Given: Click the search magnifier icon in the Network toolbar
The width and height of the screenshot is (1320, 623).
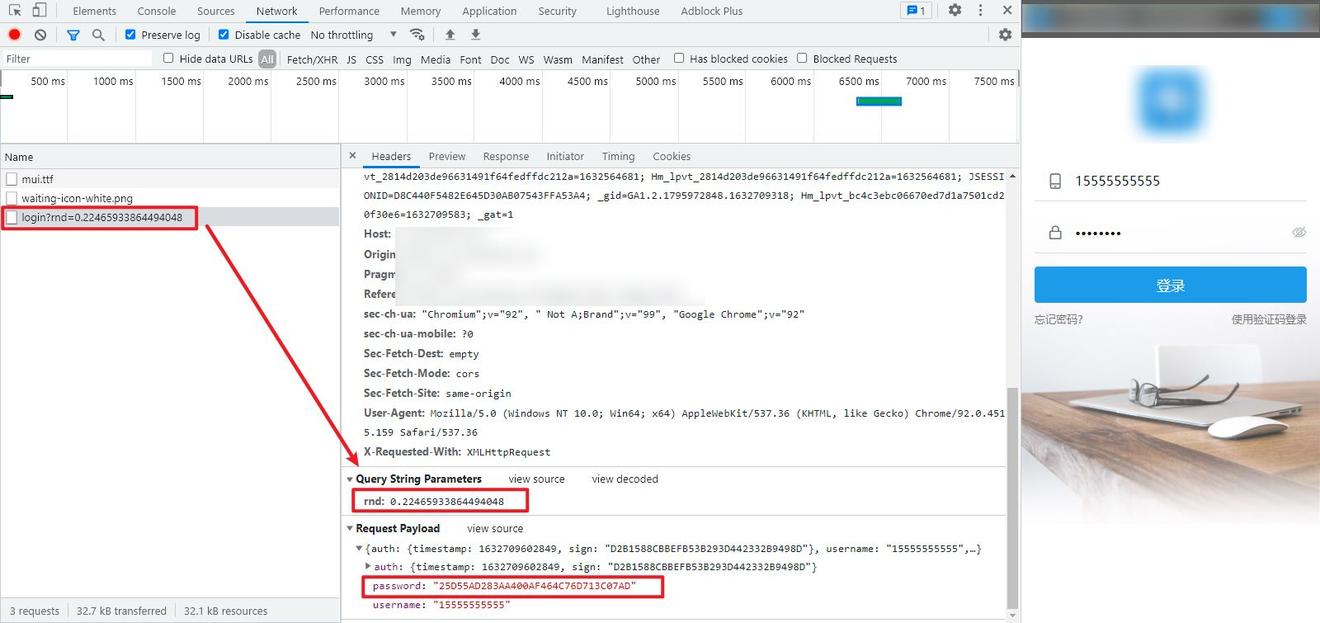Looking at the screenshot, I should [98, 34].
